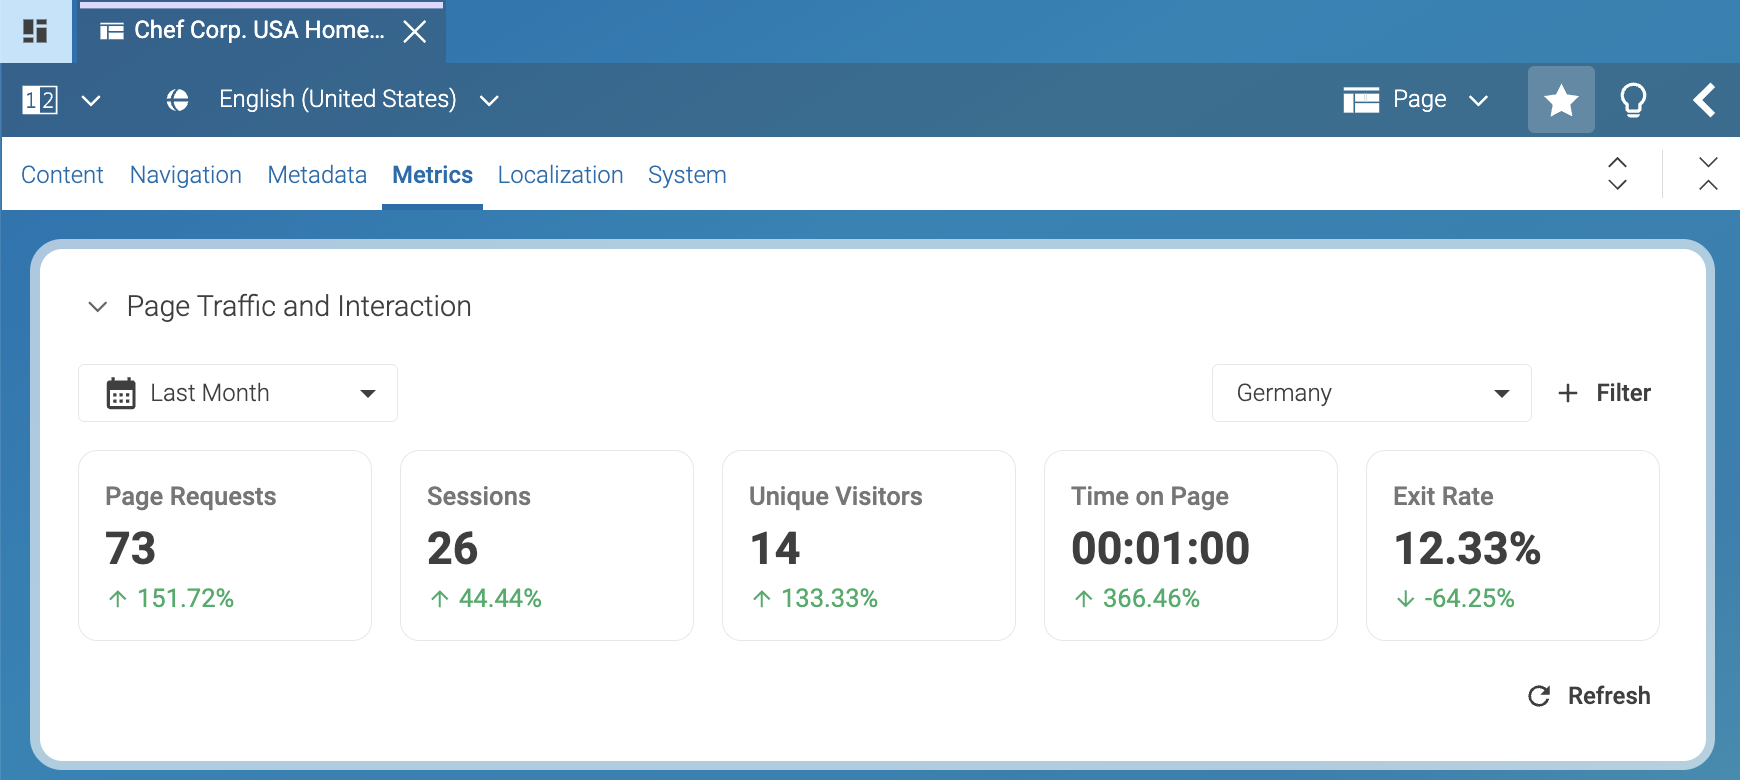Switch to the Content tab
This screenshot has height=780, width=1740.
tap(62, 175)
